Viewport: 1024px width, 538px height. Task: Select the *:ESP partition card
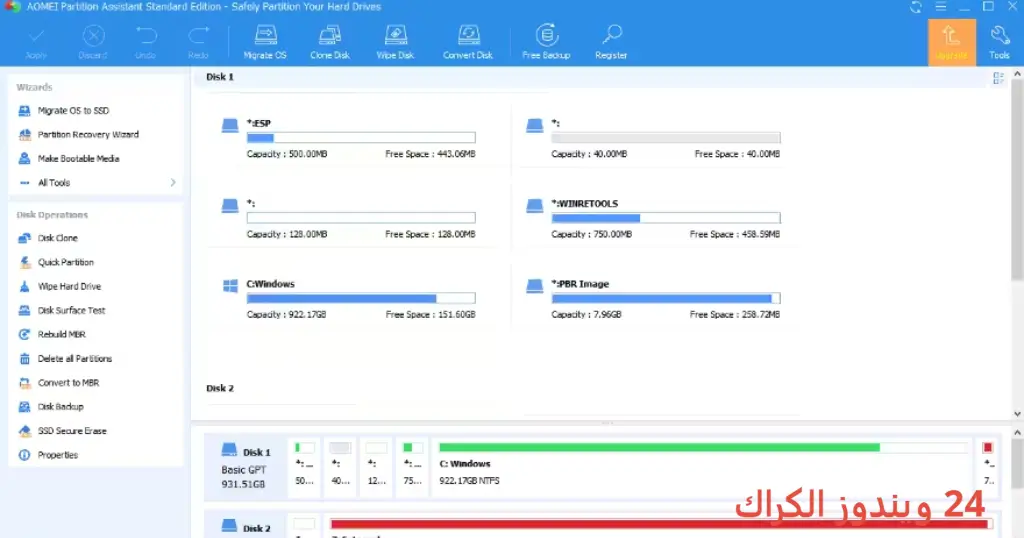[349, 138]
